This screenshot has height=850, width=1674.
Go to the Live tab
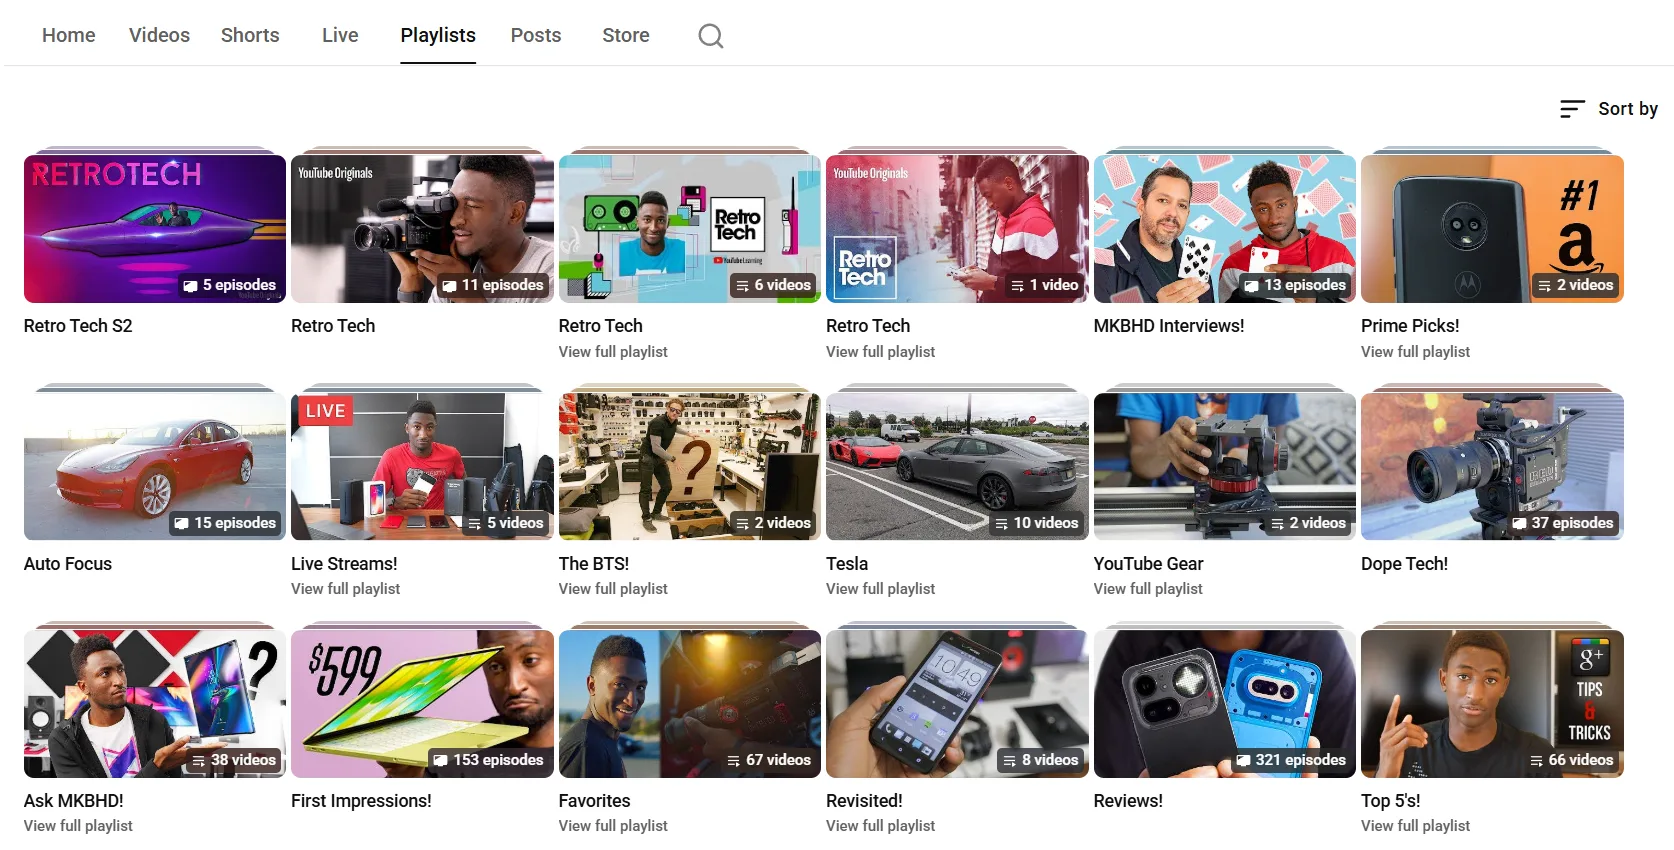(340, 35)
